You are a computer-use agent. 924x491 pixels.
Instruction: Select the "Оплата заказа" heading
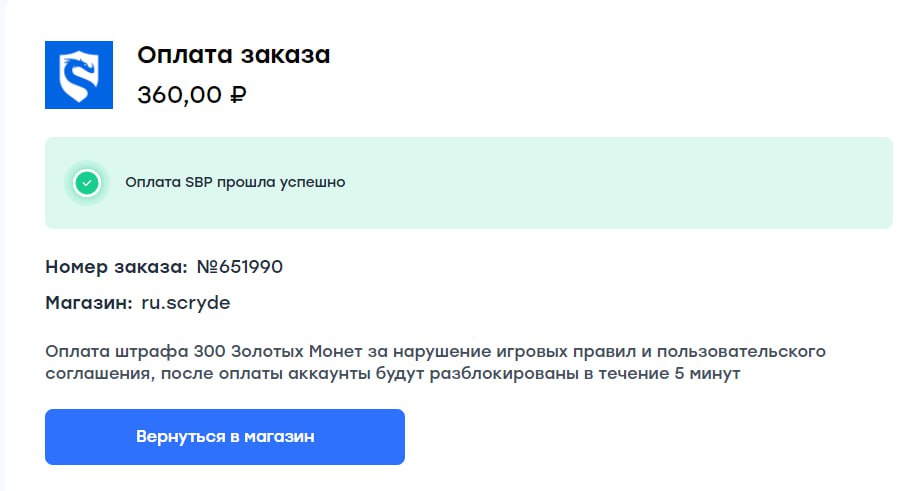234,55
